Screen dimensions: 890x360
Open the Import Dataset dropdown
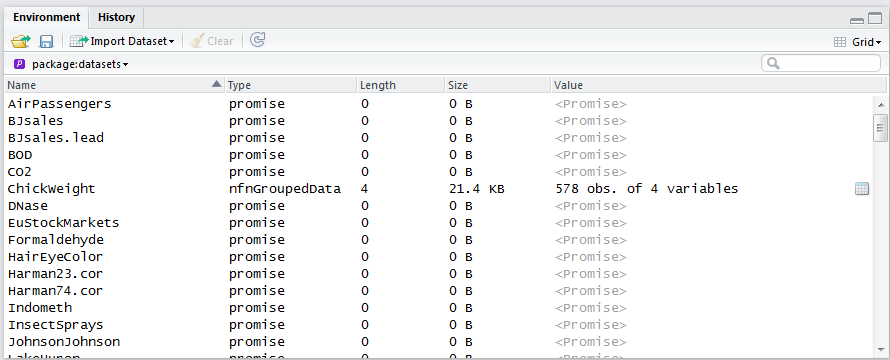[122, 41]
